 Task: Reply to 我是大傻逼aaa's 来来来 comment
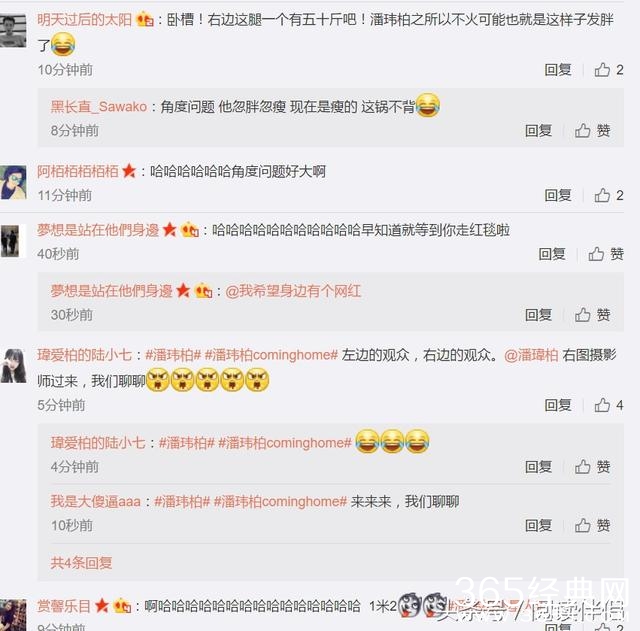[538, 525]
